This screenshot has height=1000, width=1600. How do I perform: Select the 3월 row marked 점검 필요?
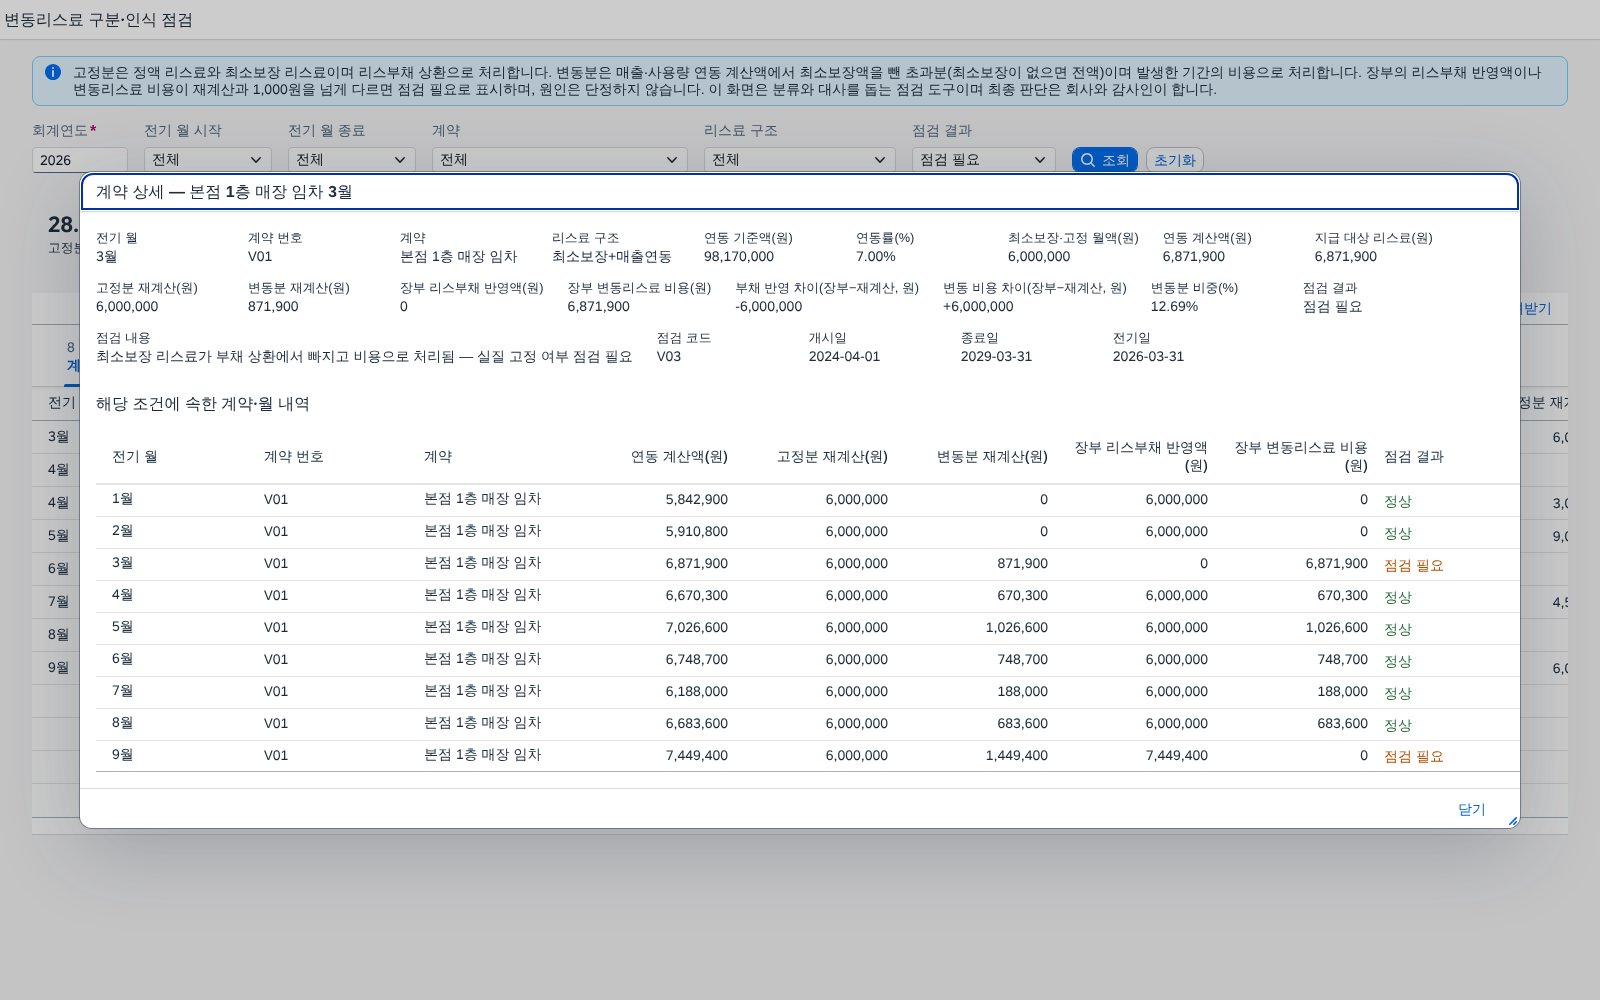(x=807, y=565)
